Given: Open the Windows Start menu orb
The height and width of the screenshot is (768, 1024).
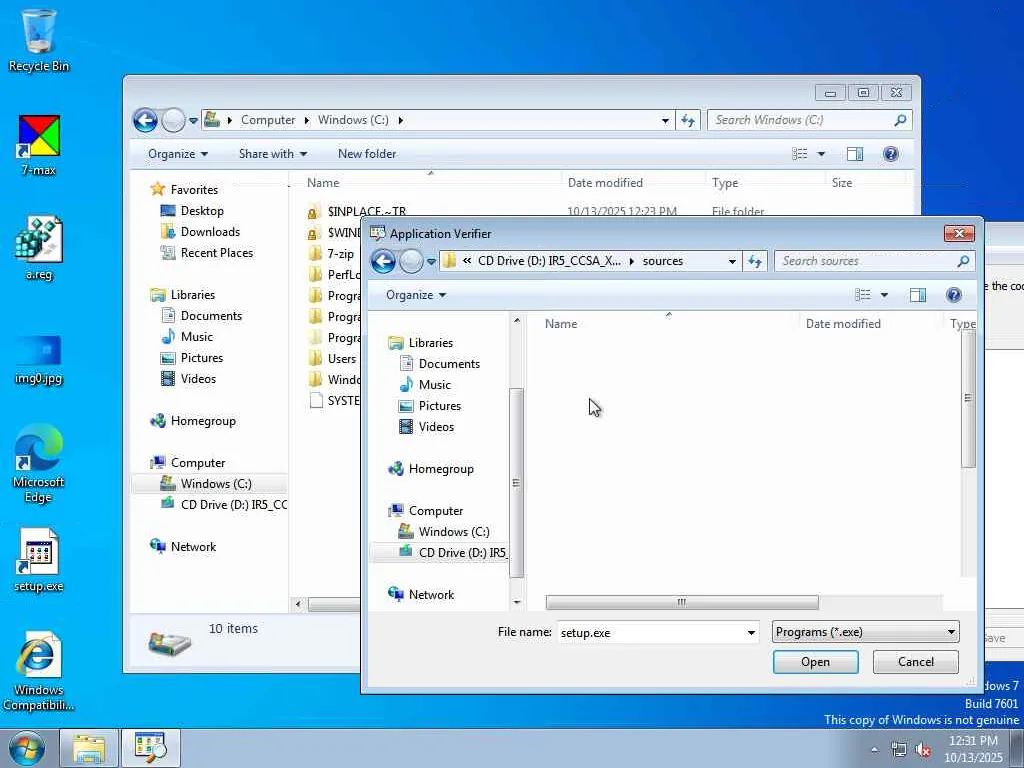Looking at the screenshot, I should tap(27, 748).
